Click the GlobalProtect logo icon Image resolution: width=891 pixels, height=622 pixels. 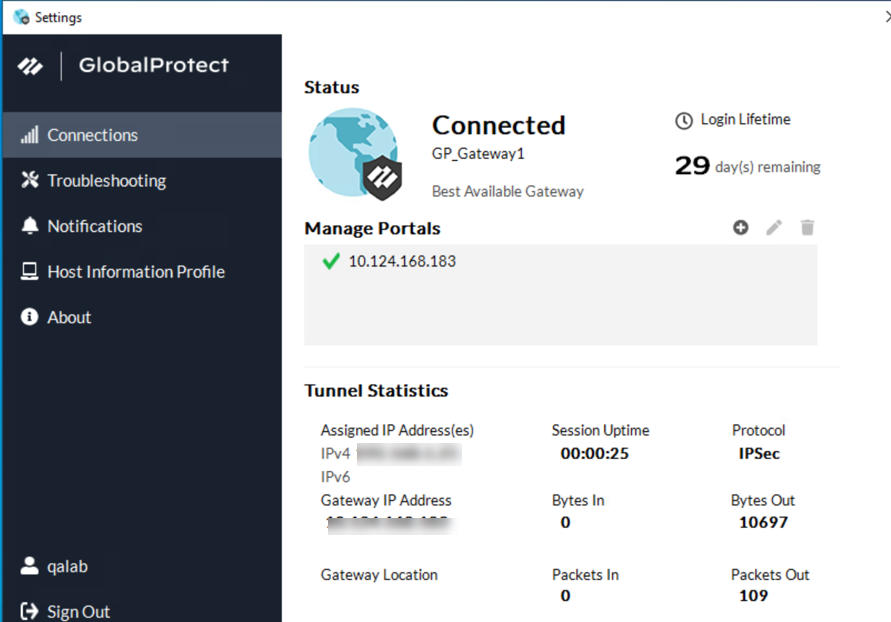(31, 67)
